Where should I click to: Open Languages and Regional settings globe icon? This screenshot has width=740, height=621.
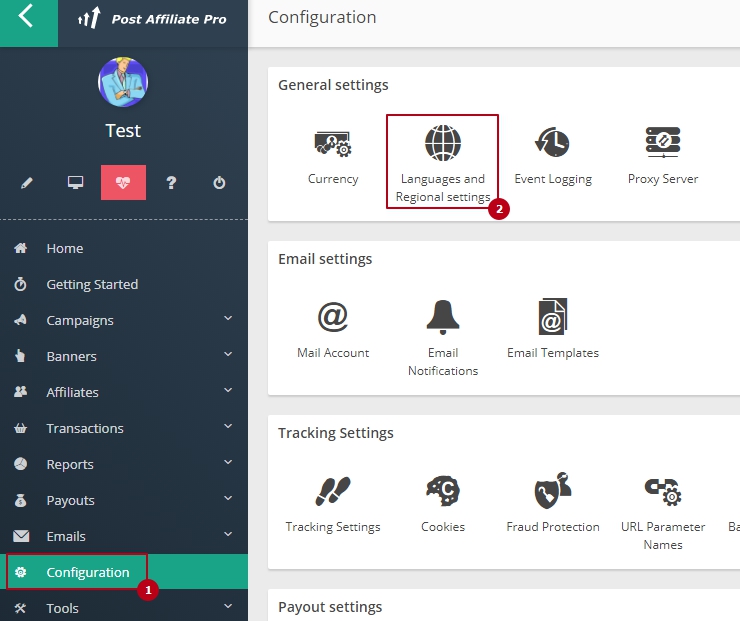tap(442, 144)
